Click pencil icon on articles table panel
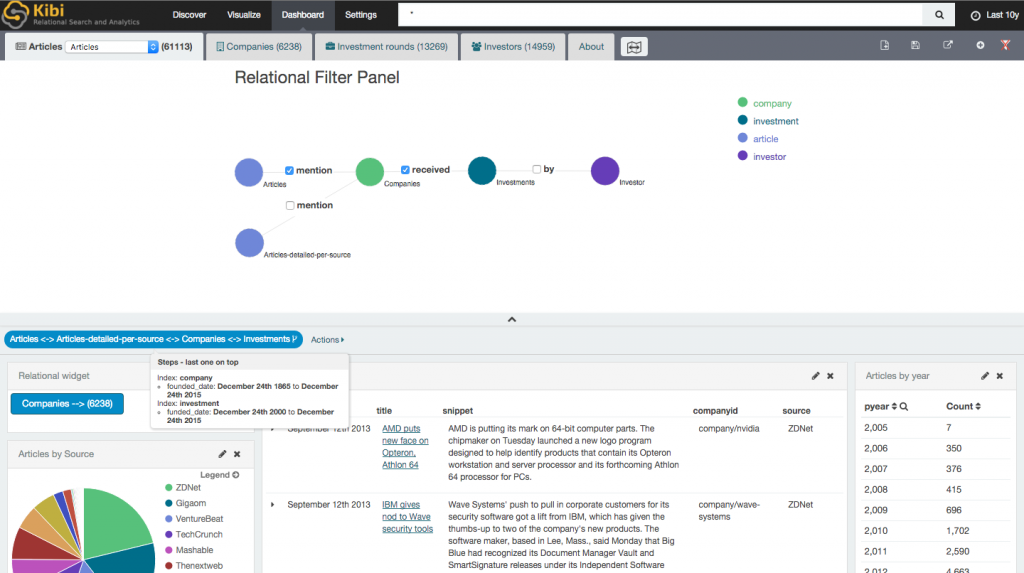This screenshot has width=1024, height=573. pos(815,376)
